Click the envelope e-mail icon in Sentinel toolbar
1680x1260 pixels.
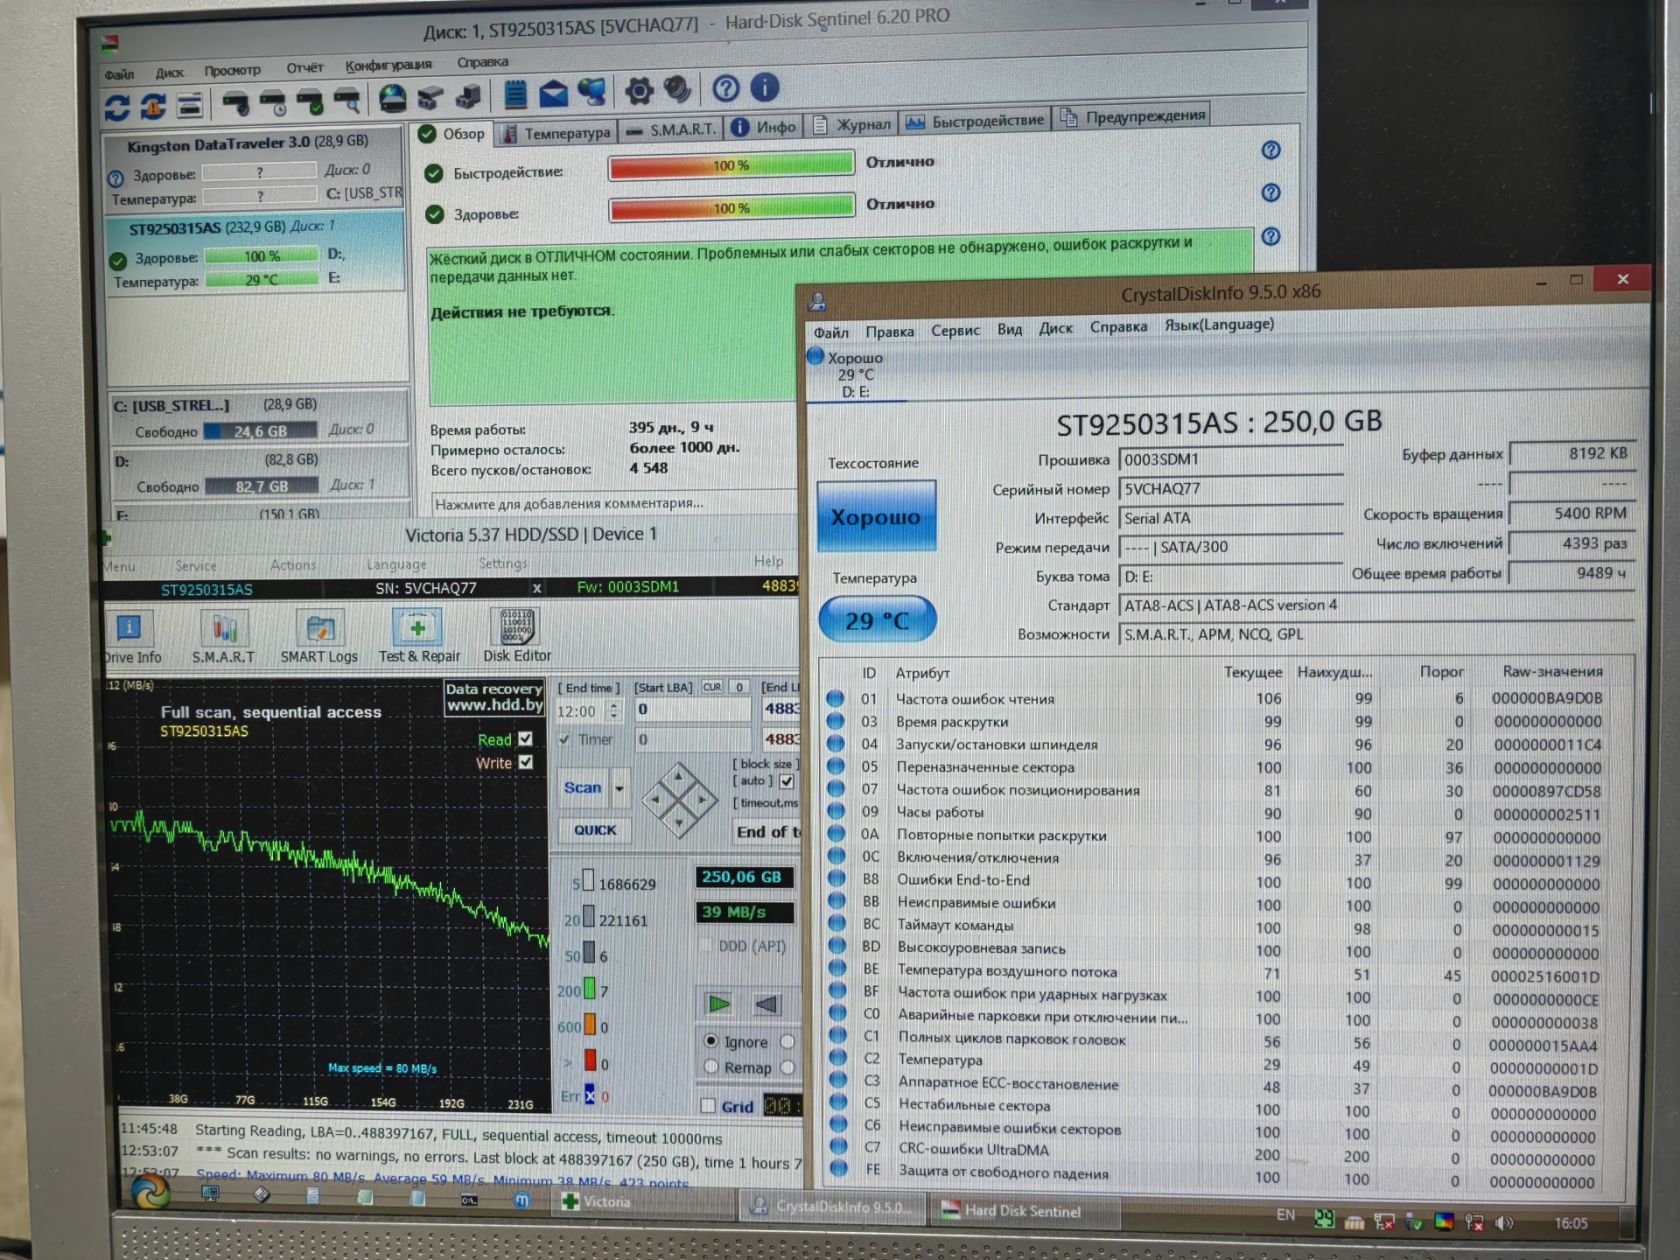pyautogui.click(x=553, y=94)
